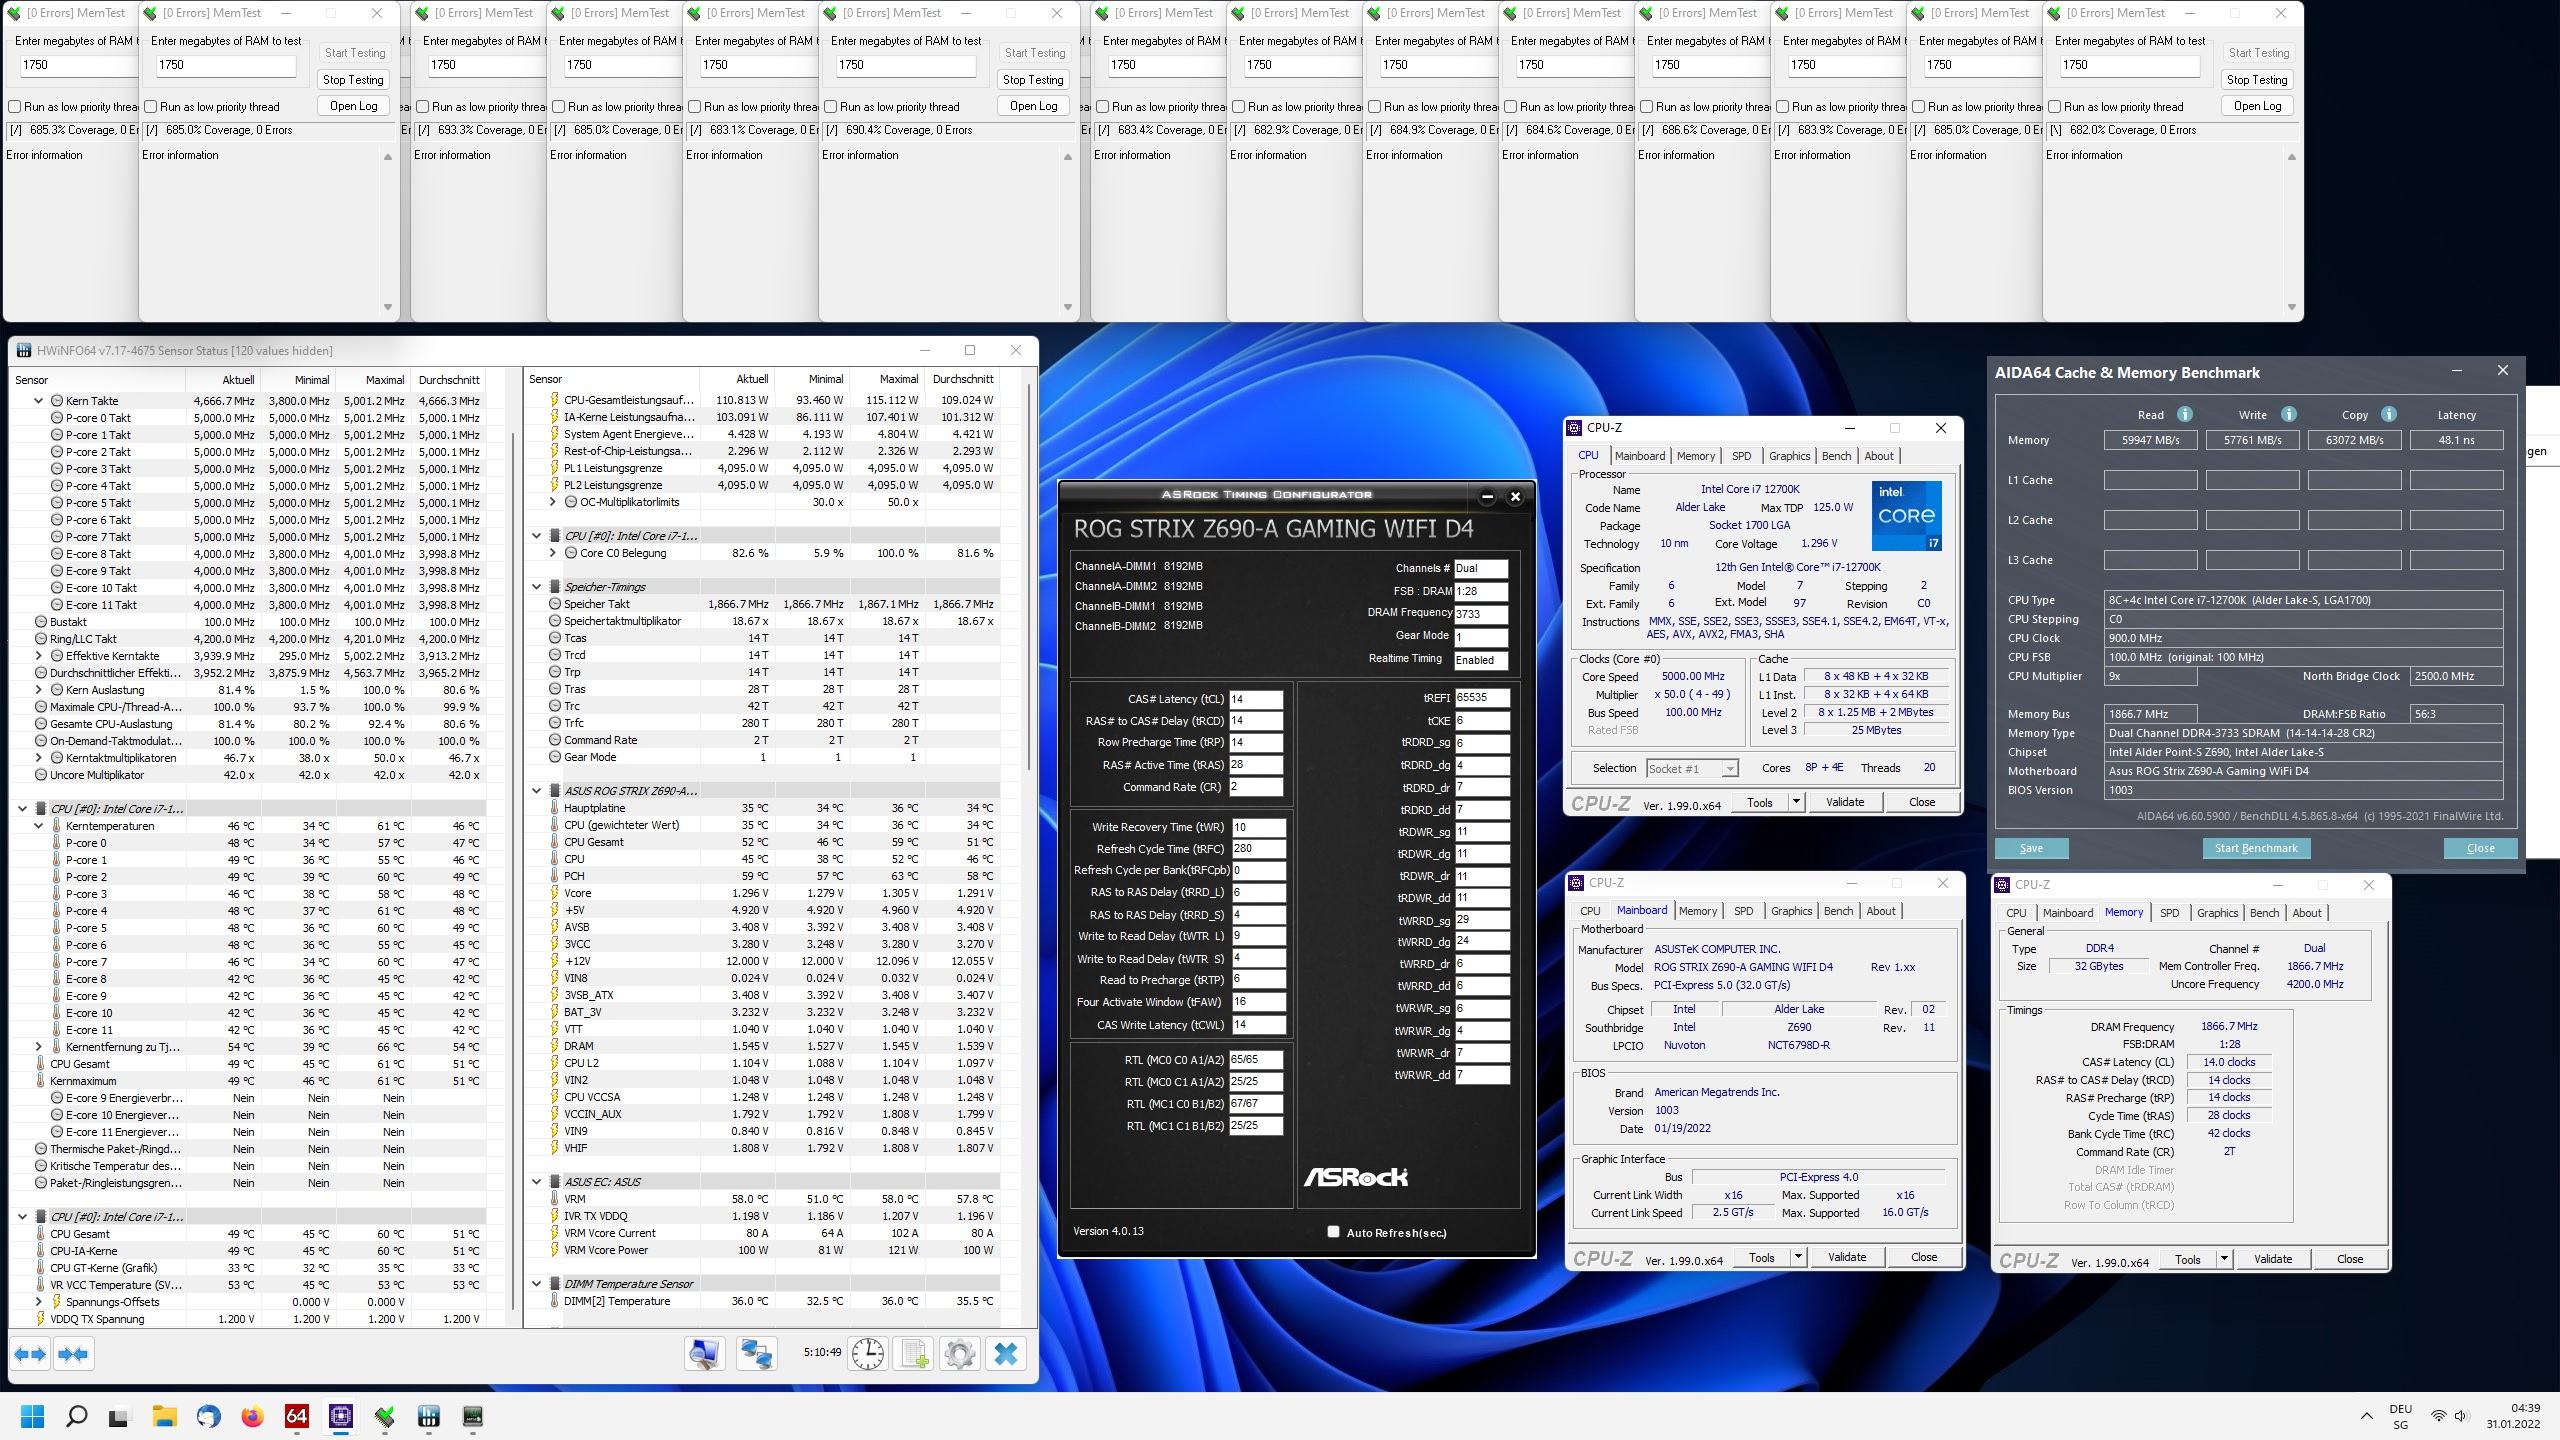Click tREFI value field in Timing Configurator
The image size is (2560, 1440).
click(x=1481, y=698)
